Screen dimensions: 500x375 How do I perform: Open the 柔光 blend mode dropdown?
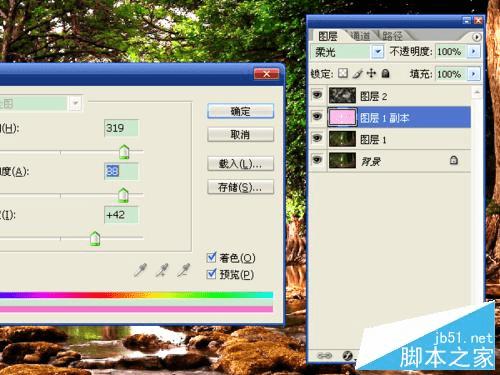[378, 52]
